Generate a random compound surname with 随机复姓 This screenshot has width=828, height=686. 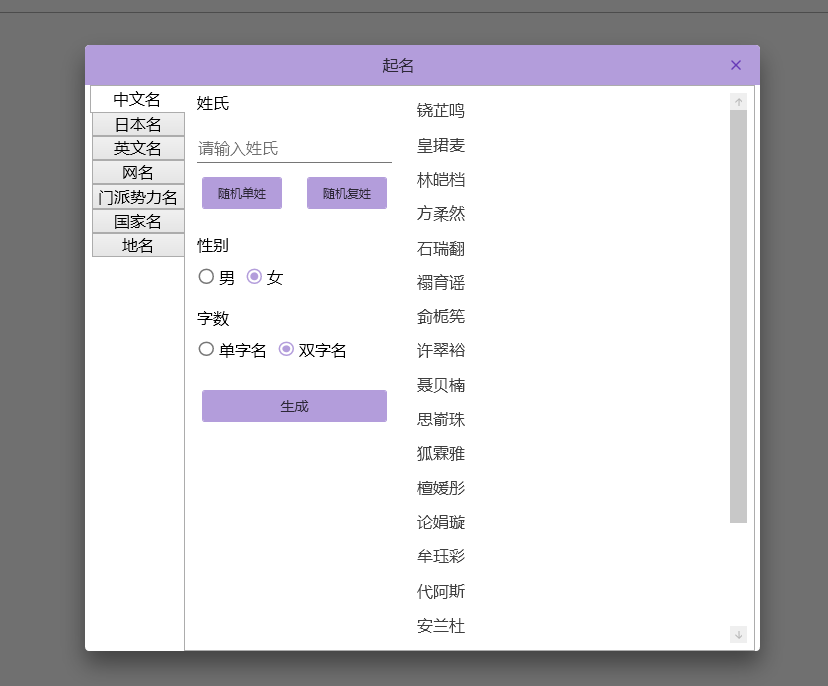coord(347,193)
